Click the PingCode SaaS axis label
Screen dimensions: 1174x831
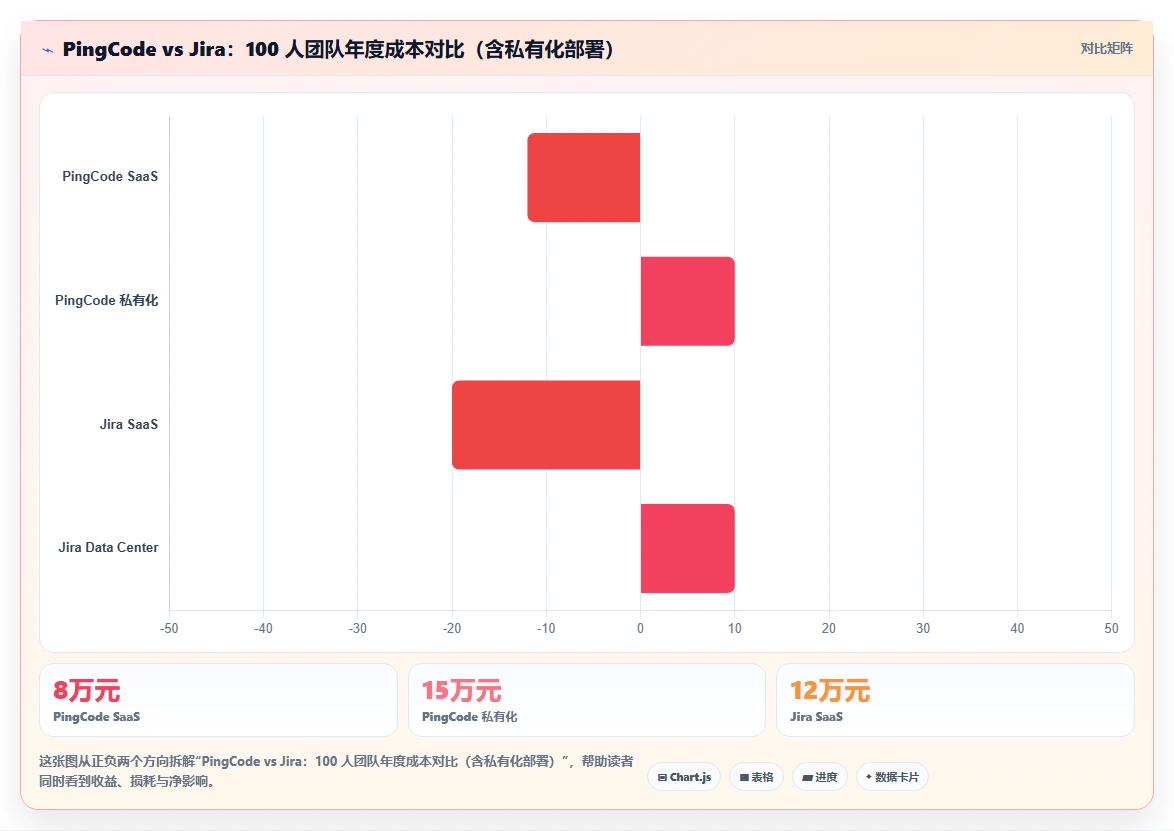110,177
